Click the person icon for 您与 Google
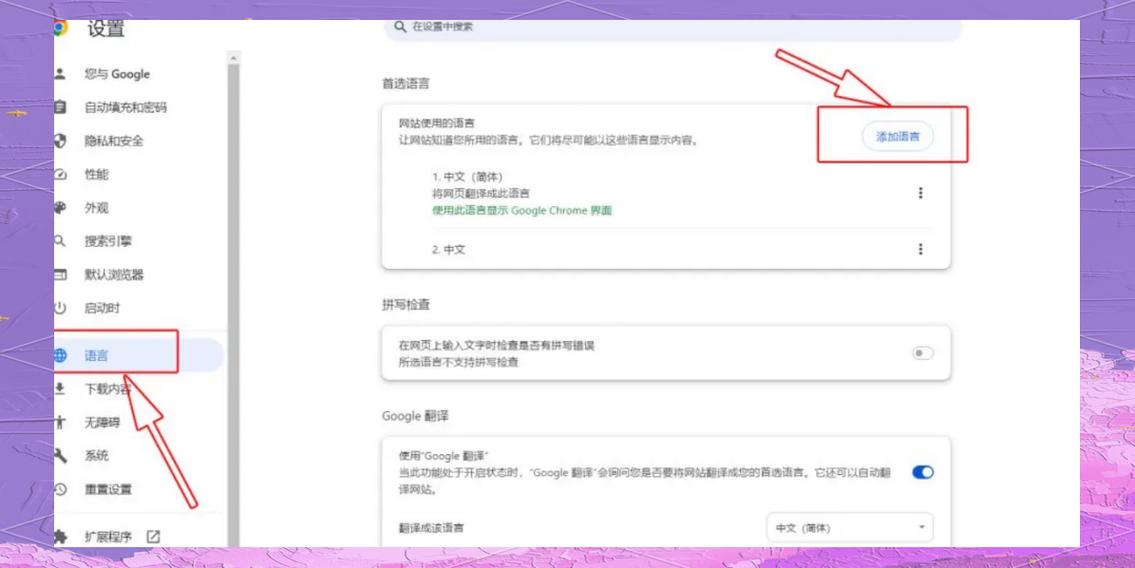Screen dimensions: 1135x568 60,74
